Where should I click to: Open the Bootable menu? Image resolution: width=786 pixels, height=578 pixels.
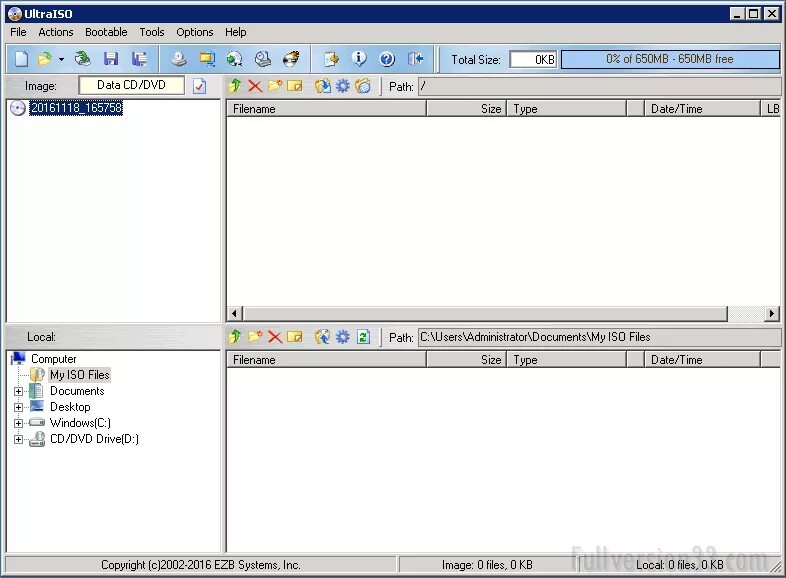point(106,32)
